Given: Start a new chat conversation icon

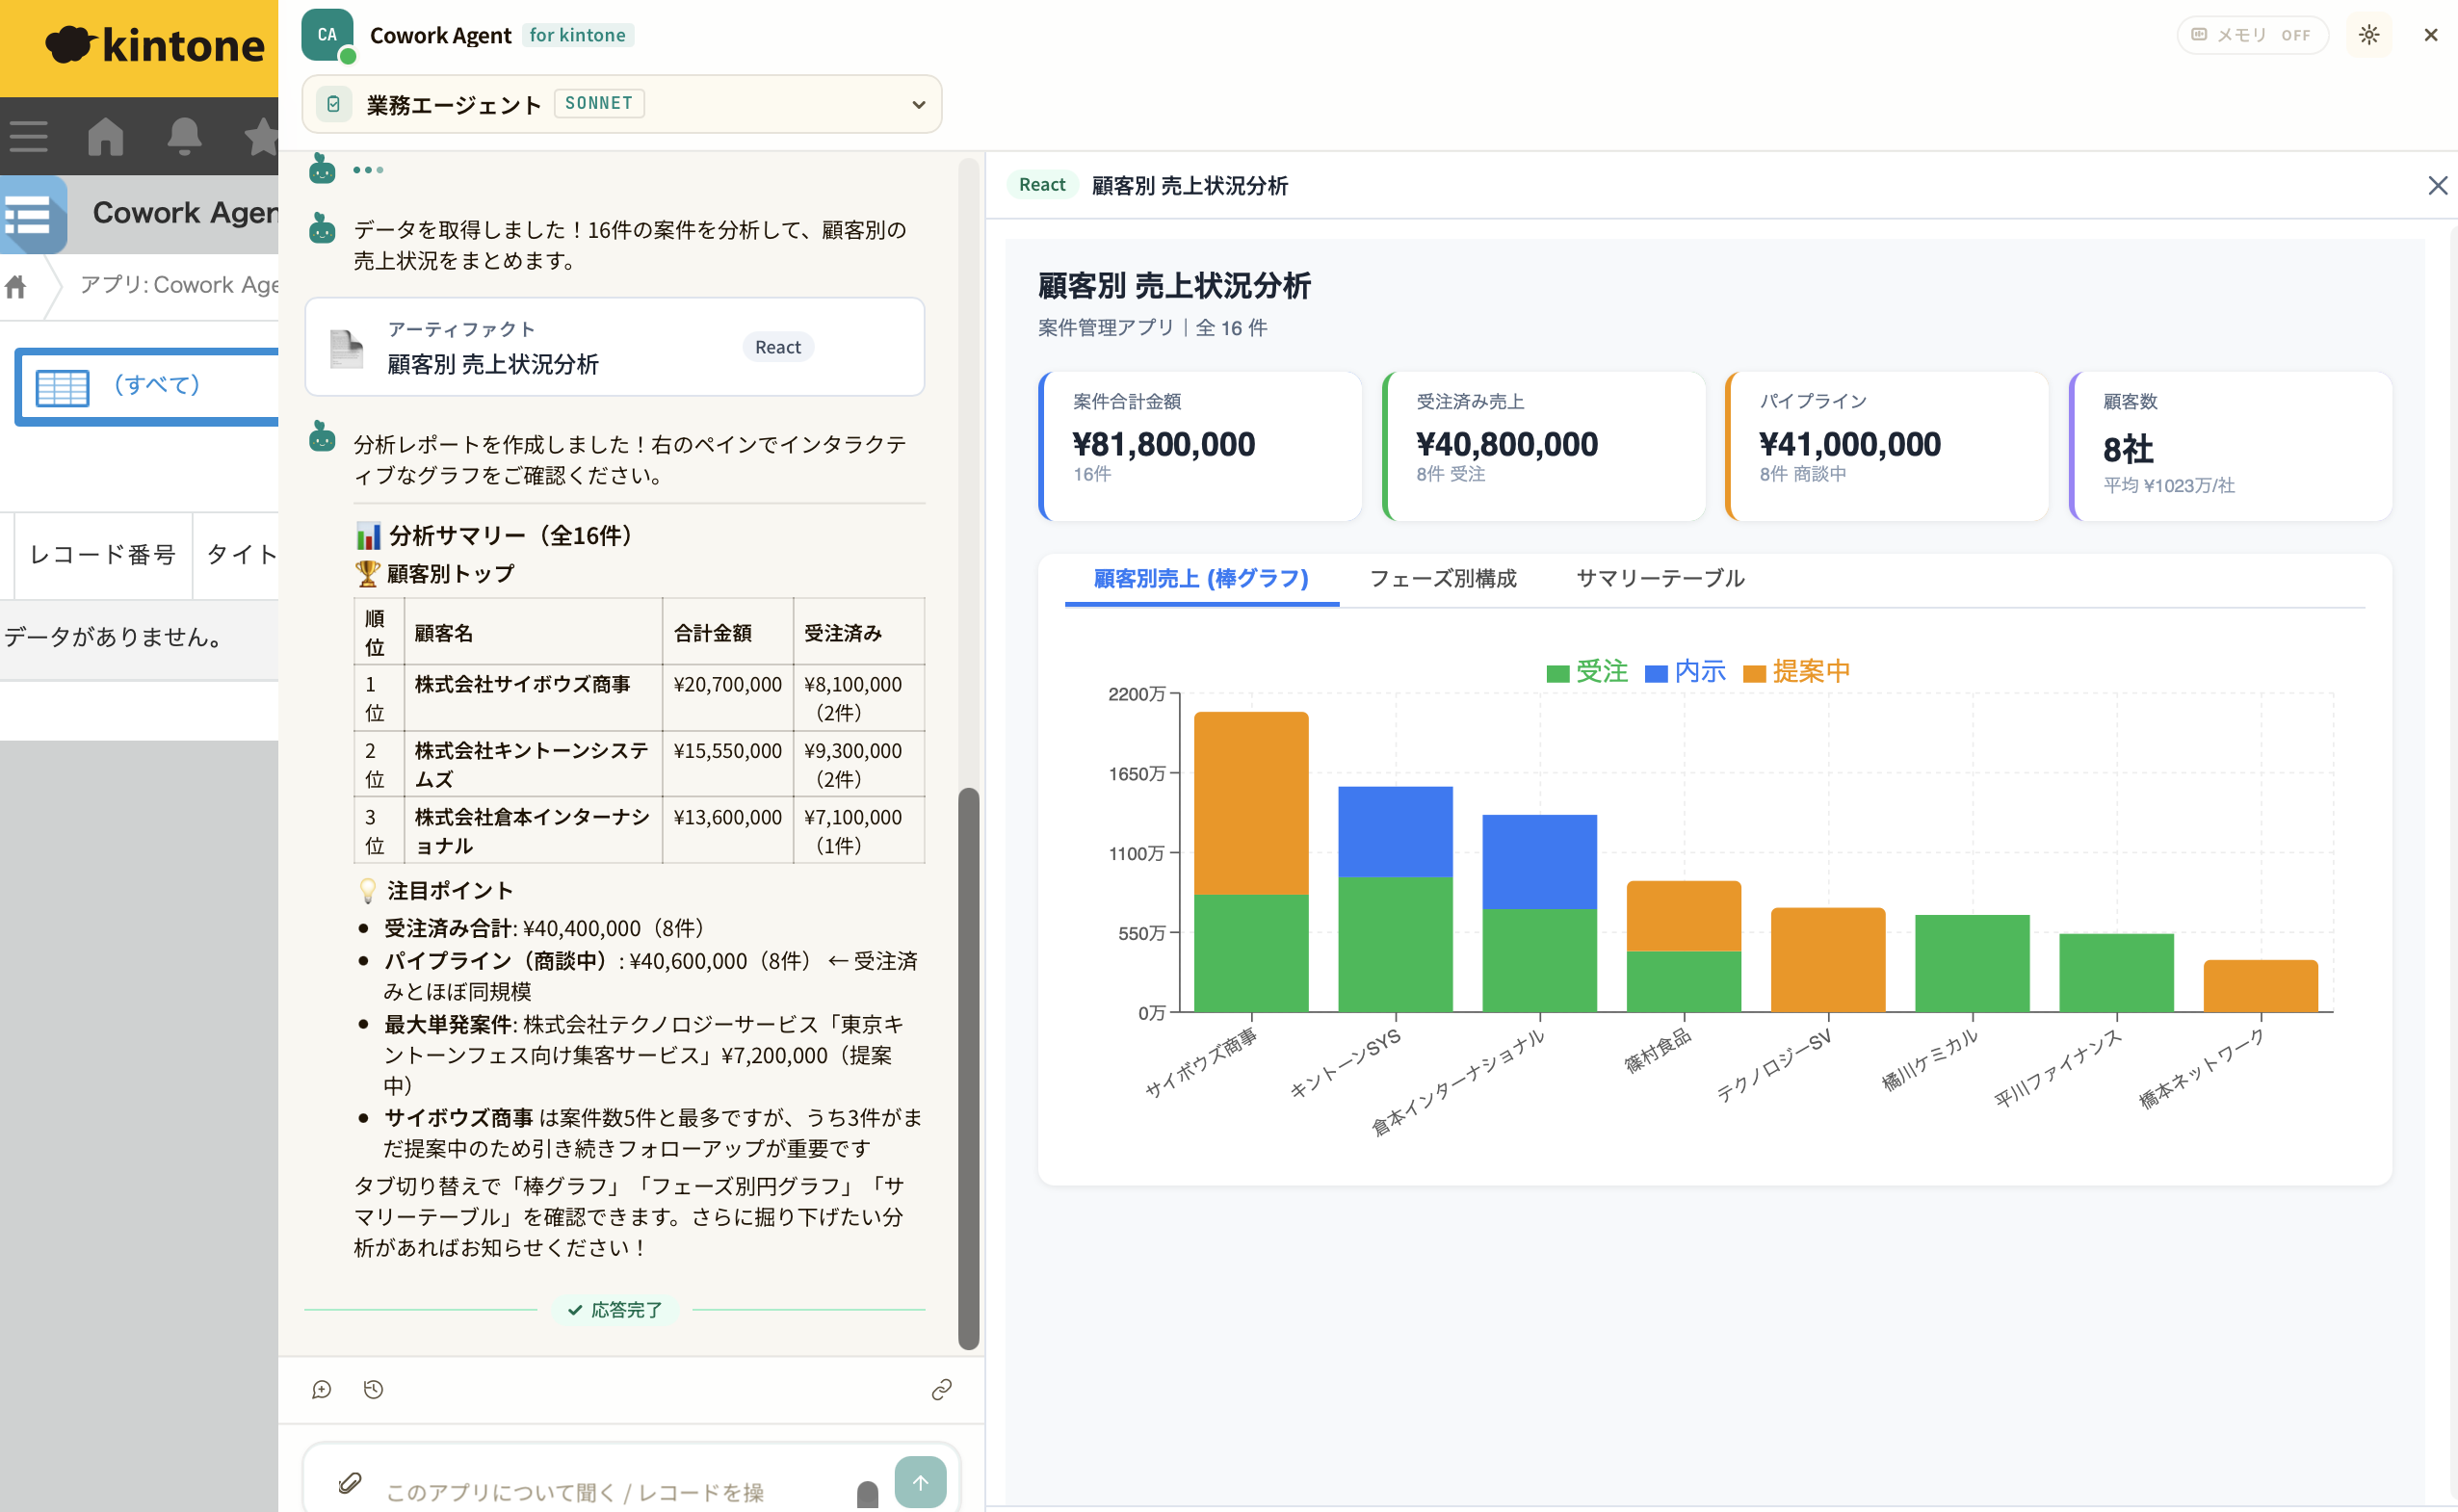Looking at the screenshot, I should (x=321, y=1389).
